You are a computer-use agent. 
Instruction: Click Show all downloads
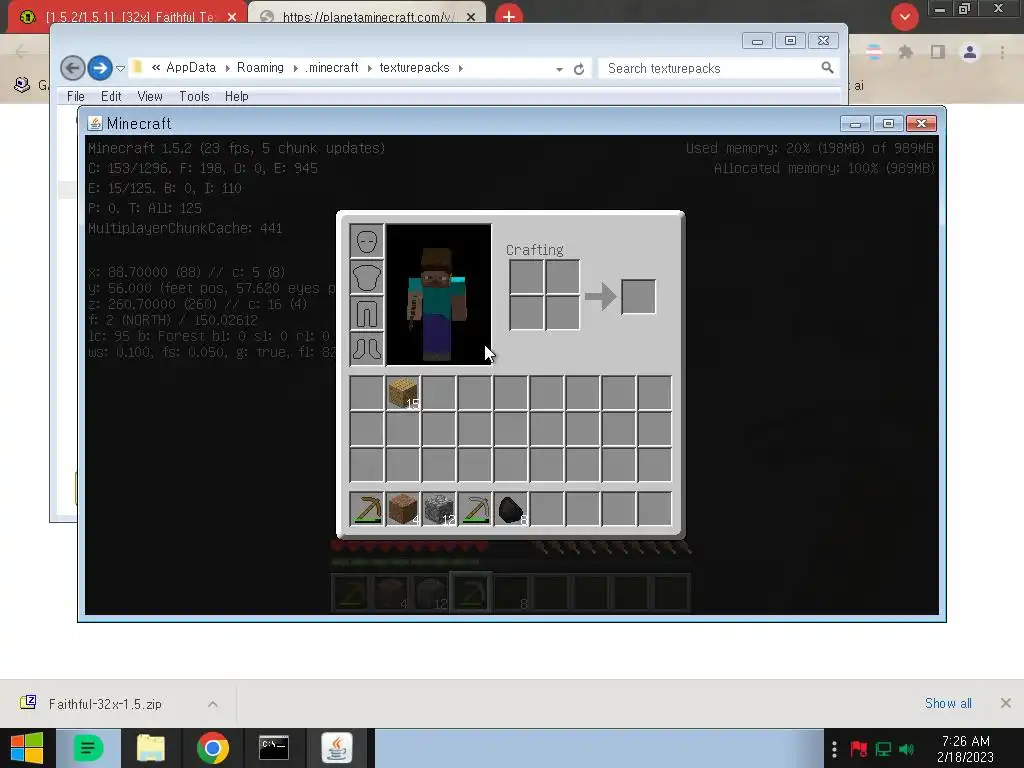(x=948, y=703)
